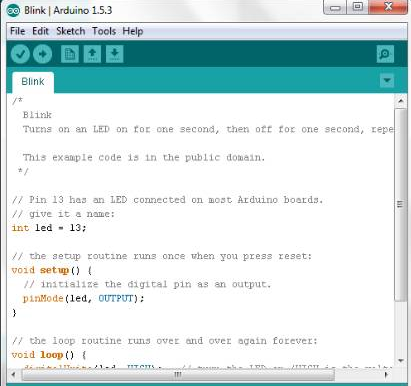This screenshot has height=386, width=411.
Task: Click the Arduino logo in the title bar
Action: pos(13,11)
